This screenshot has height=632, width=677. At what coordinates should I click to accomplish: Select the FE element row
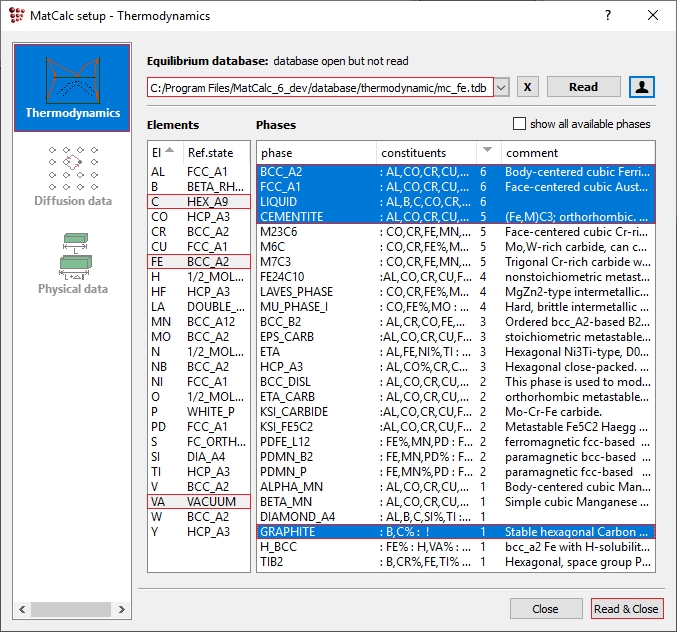pyautogui.click(x=198, y=260)
